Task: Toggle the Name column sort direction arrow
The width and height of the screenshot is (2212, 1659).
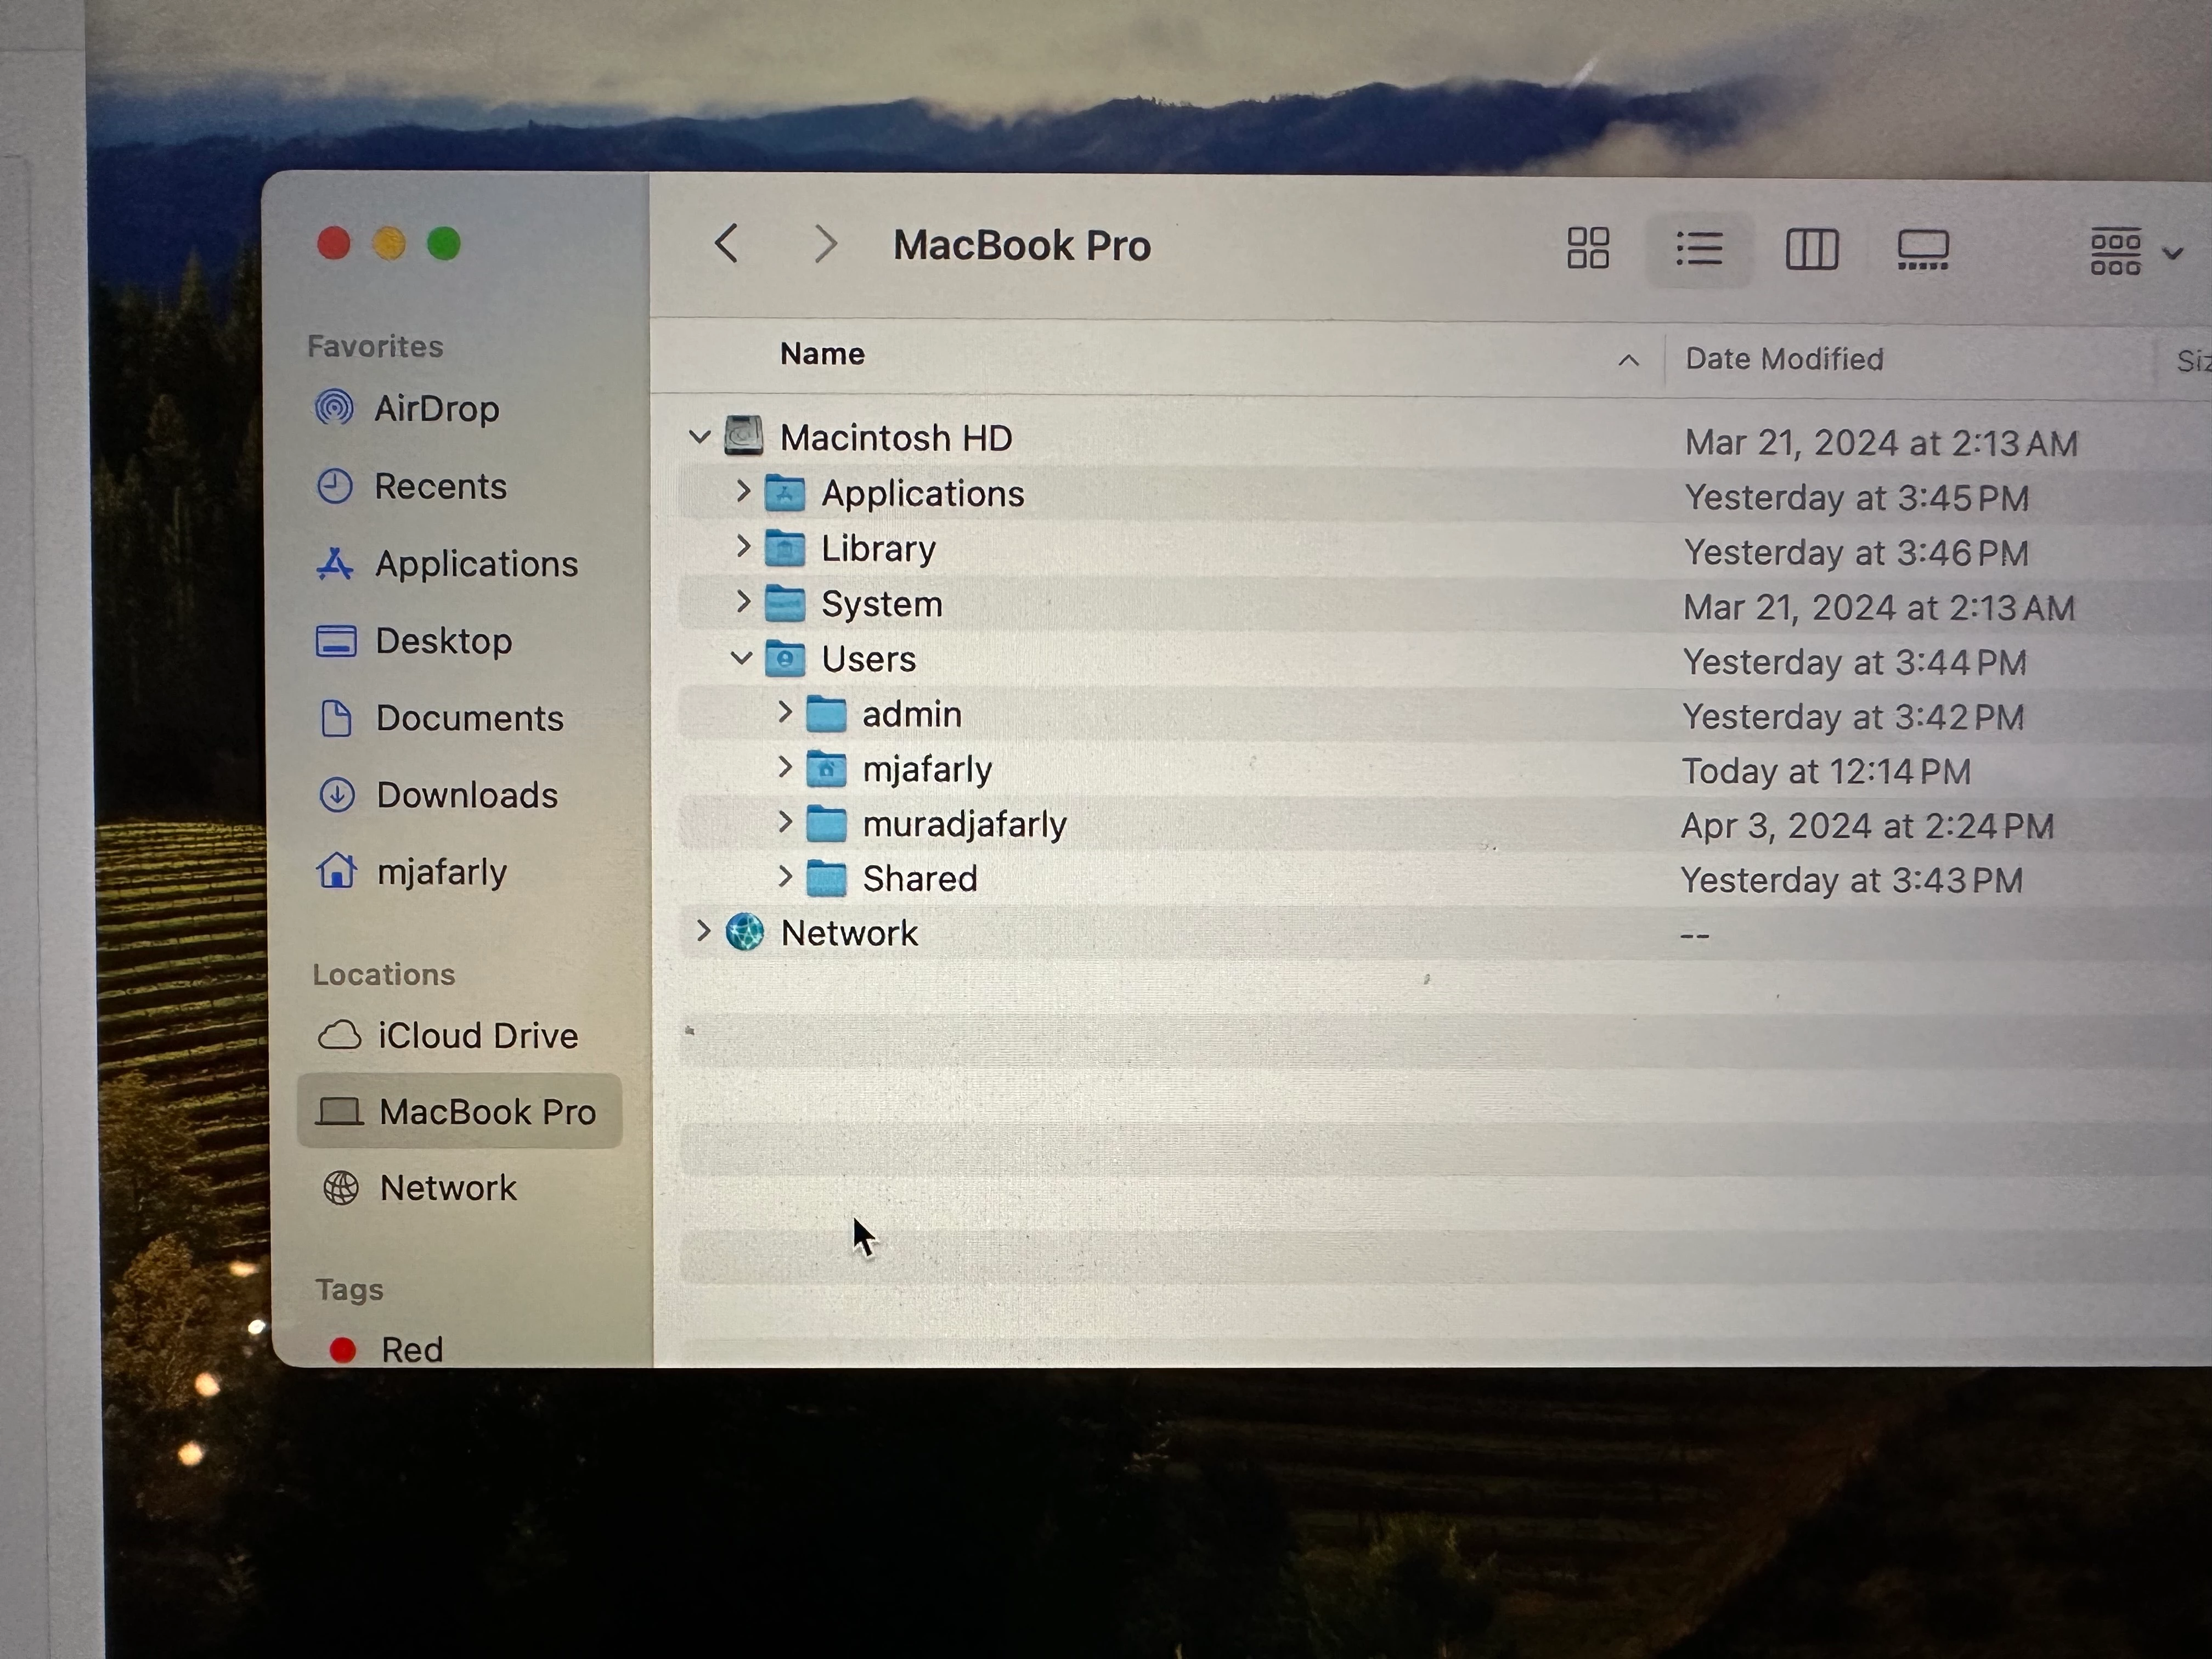Action: click(1628, 360)
